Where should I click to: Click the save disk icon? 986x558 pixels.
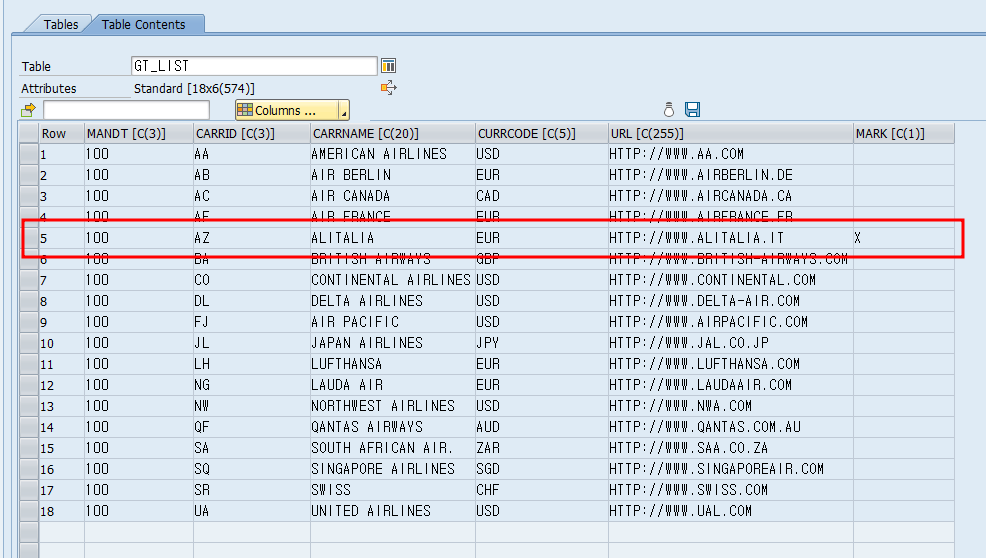click(x=692, y=109)
